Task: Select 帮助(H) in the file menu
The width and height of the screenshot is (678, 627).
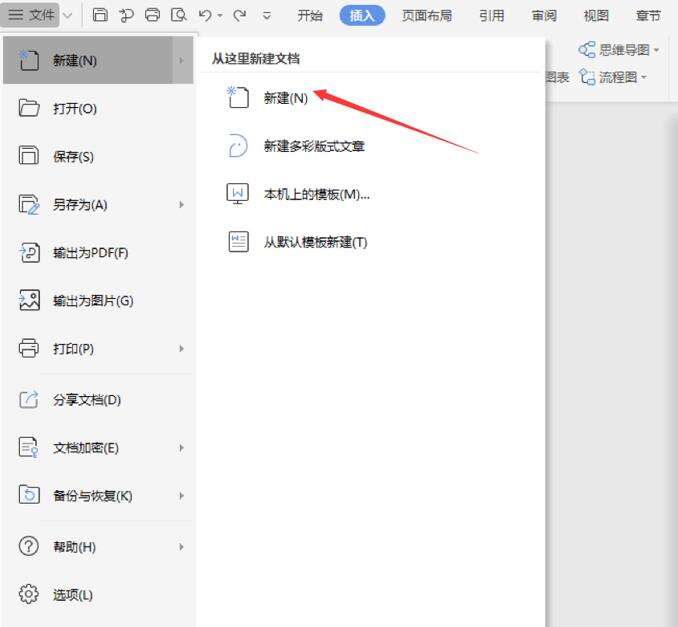Action: [x=98, y=547]
